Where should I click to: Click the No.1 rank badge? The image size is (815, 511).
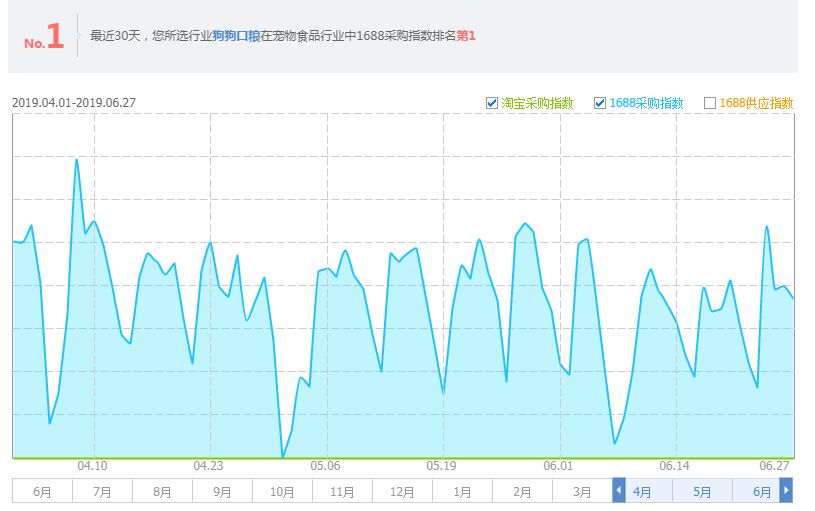44,36
